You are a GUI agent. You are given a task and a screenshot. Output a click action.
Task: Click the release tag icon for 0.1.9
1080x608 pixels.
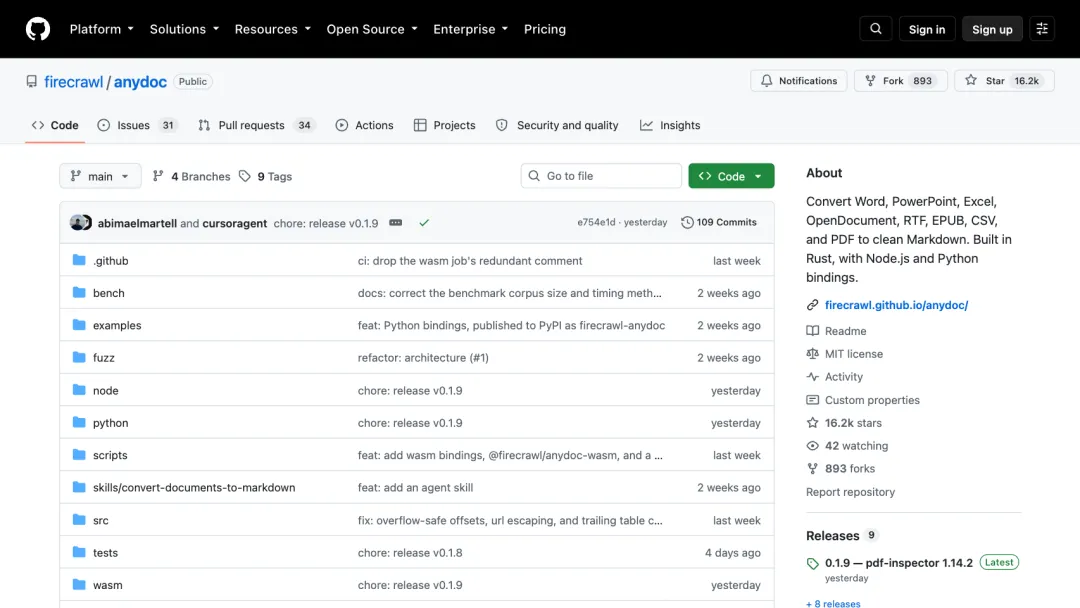point(813,563)
